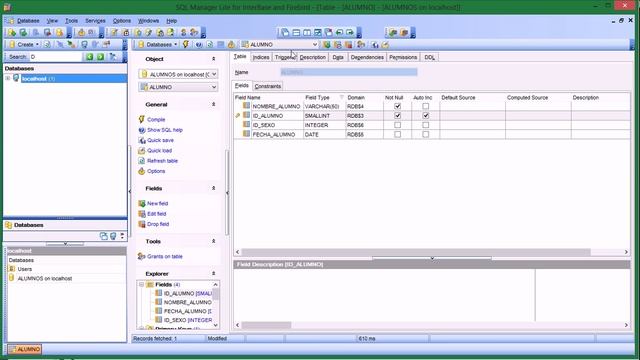Enable Auto Inc for NOMBRE_ALUMNO

coord(425,106)
